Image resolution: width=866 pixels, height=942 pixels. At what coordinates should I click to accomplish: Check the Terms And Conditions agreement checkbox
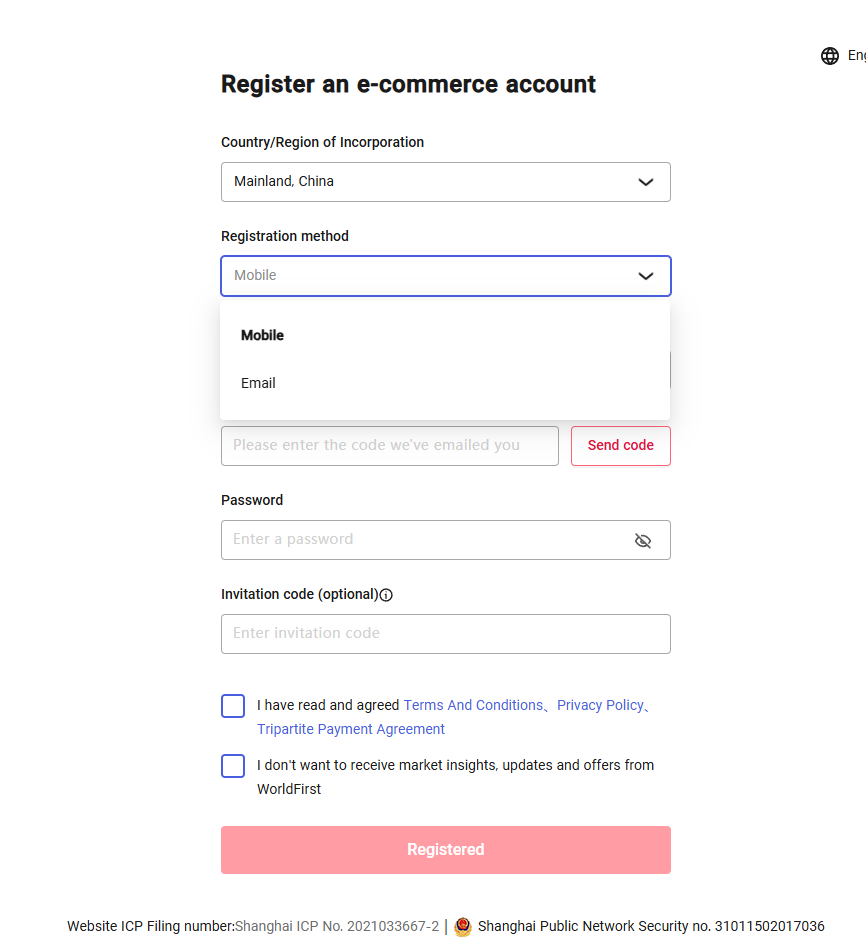(232, 705)
